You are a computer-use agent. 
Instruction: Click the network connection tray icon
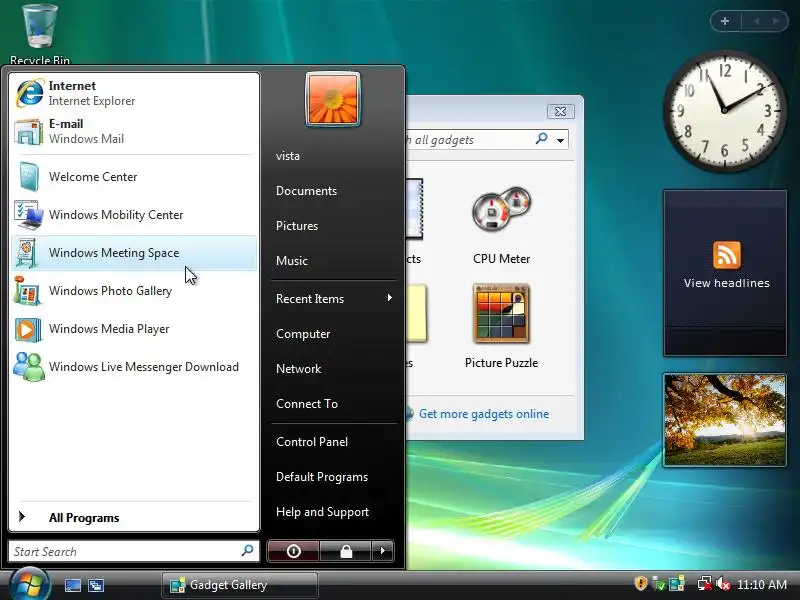pos(705,583)
